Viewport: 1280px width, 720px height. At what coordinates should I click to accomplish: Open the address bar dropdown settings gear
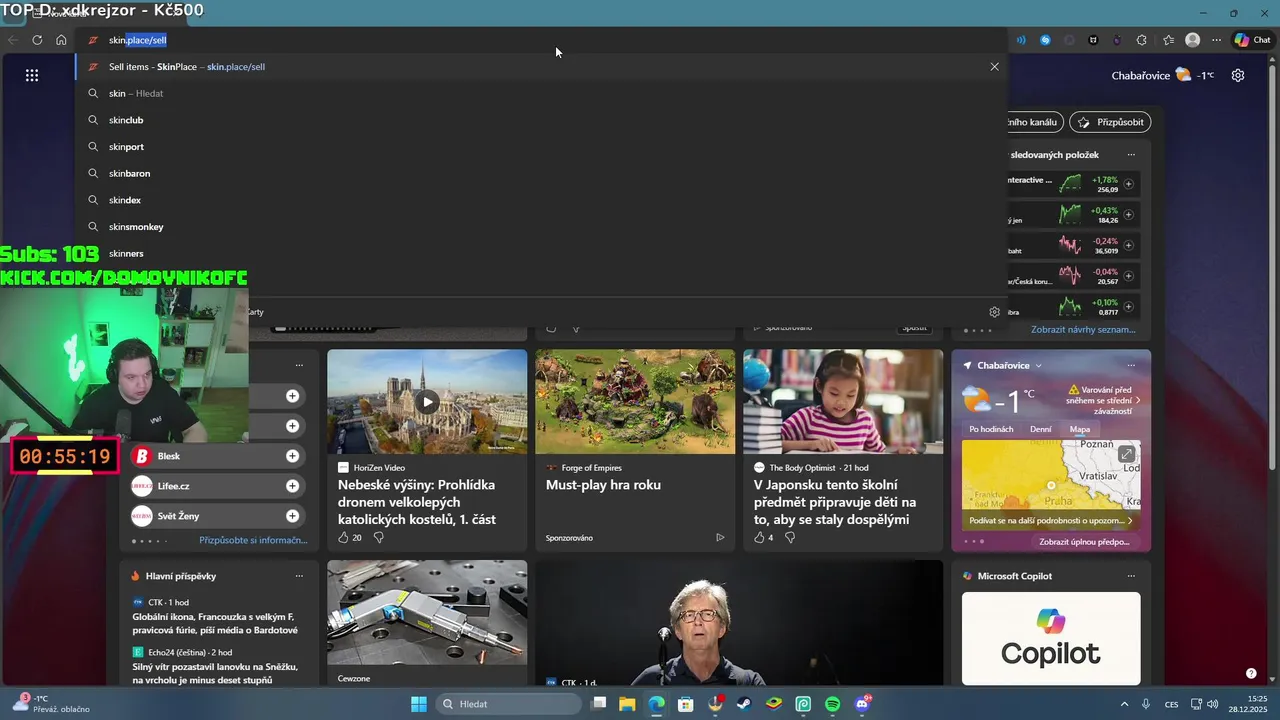(x=994, y=312)
